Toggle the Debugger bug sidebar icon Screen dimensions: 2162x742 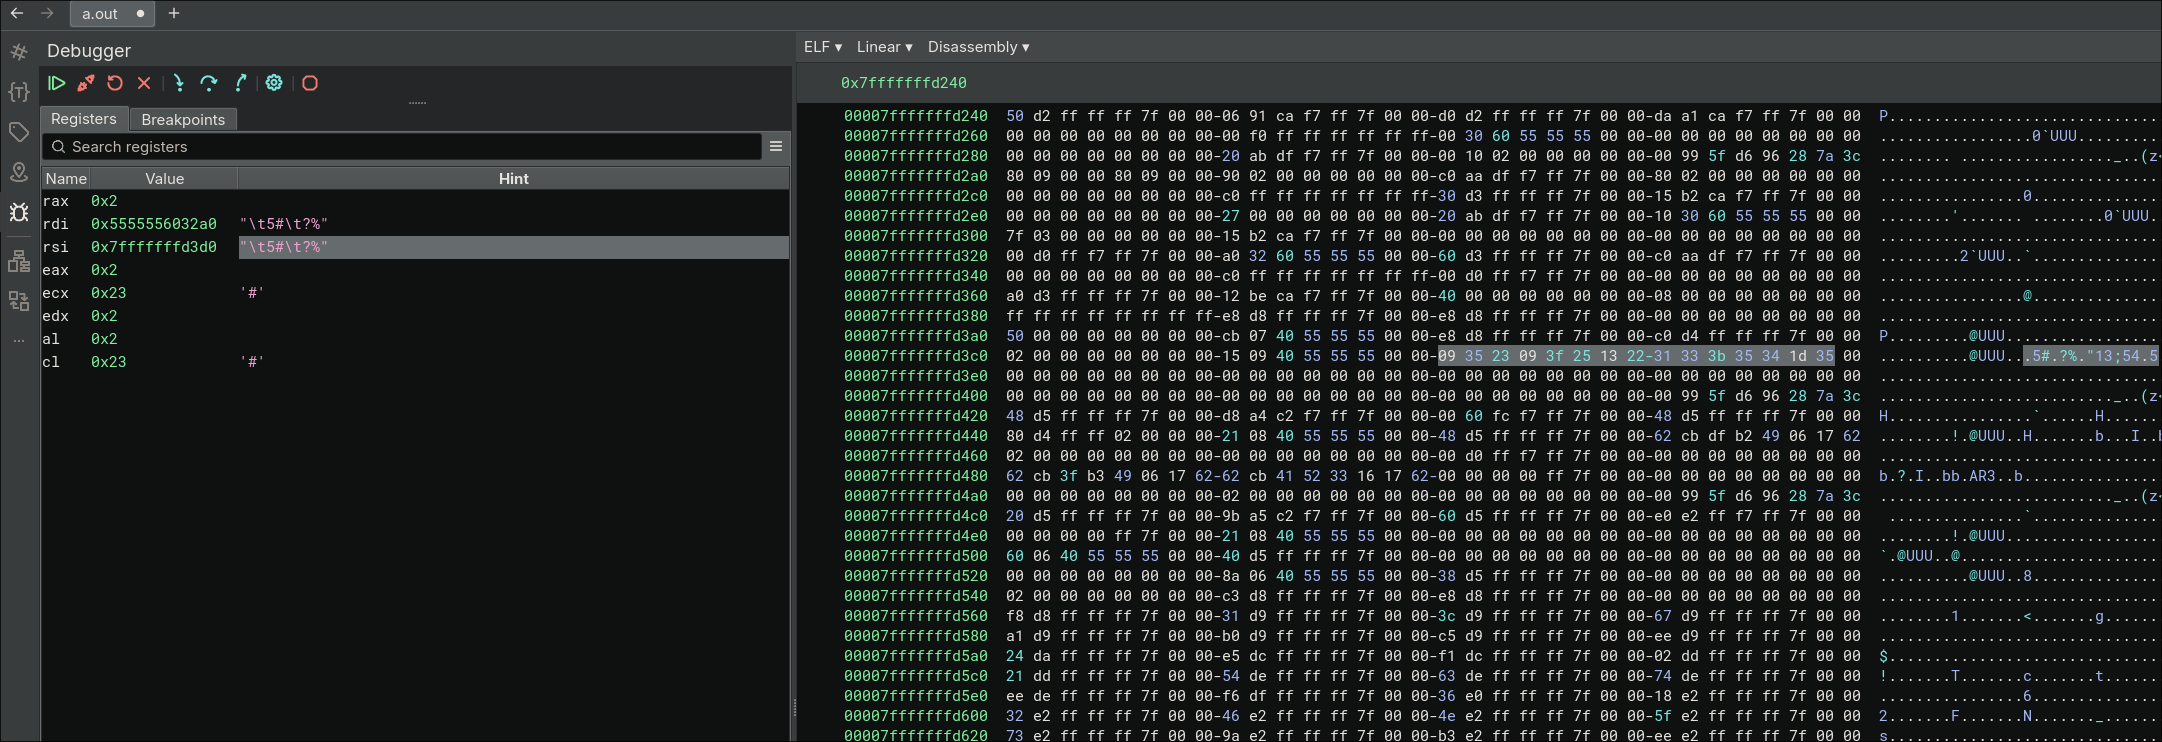coord(18,212)
